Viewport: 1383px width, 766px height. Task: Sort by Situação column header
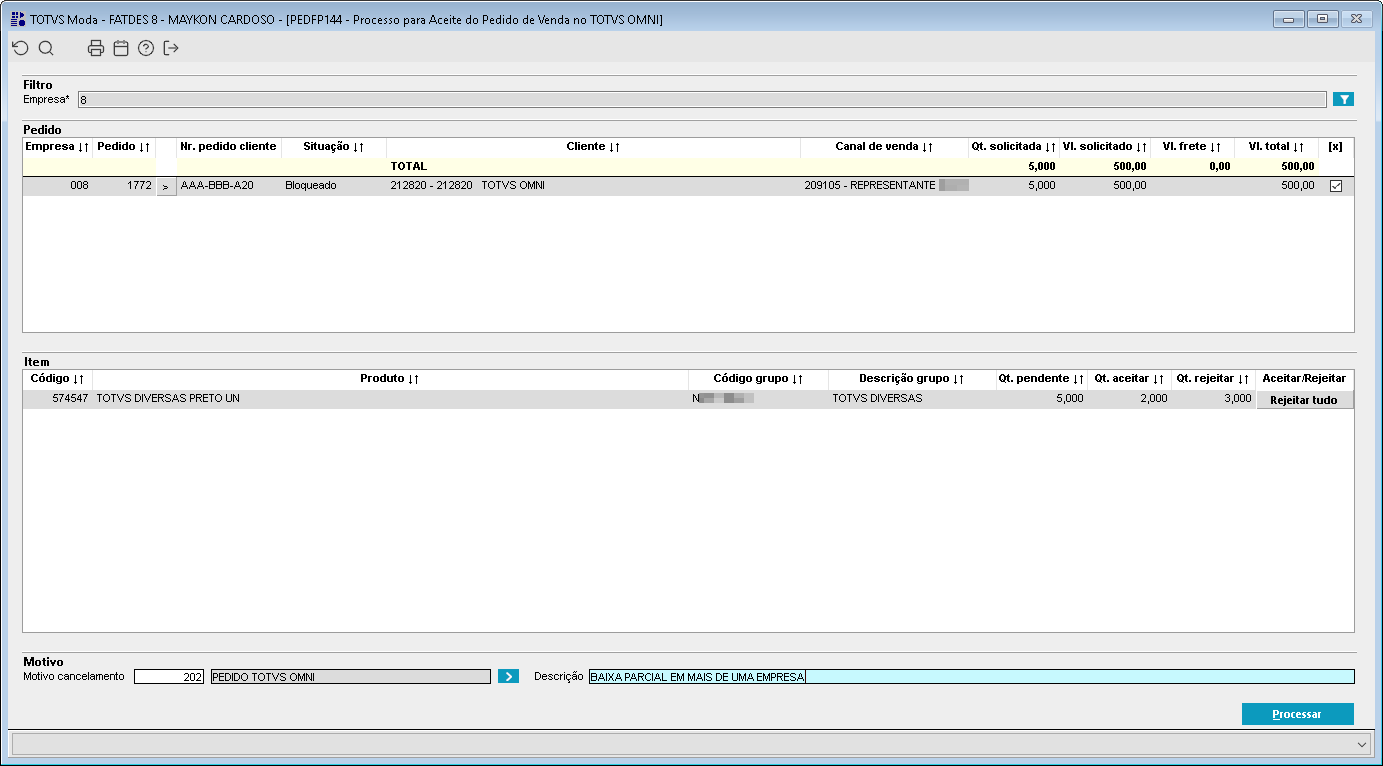click(x=334, y=147)
